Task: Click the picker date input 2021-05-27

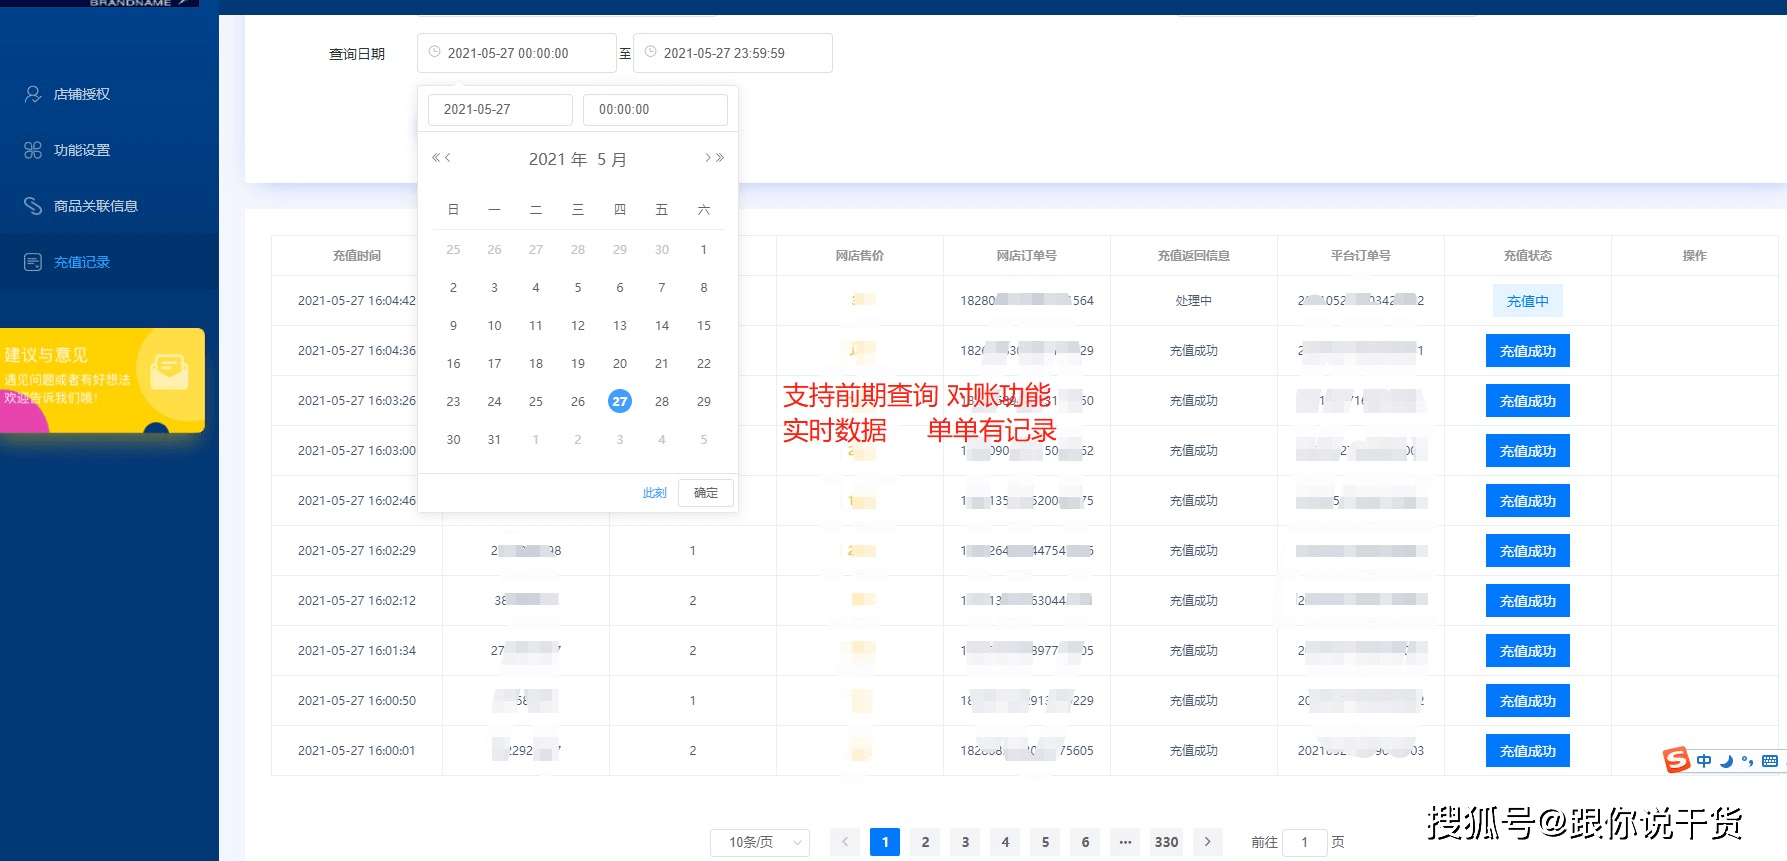Action: [500, 109]
